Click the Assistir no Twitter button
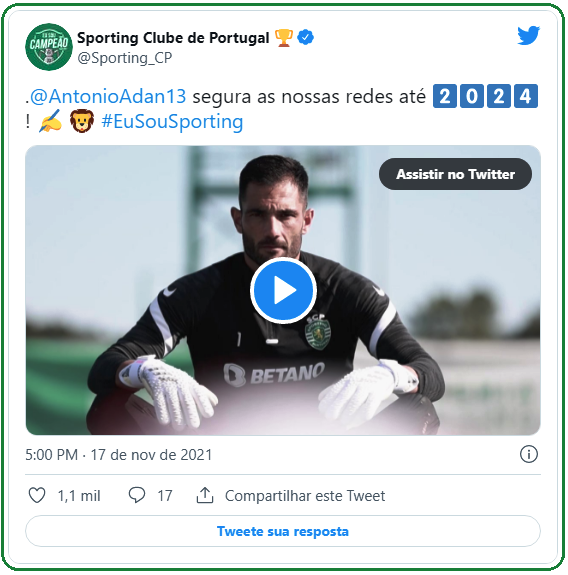This screenshot has height=575, width=568. pyautogui.click(x=455, y=174)
